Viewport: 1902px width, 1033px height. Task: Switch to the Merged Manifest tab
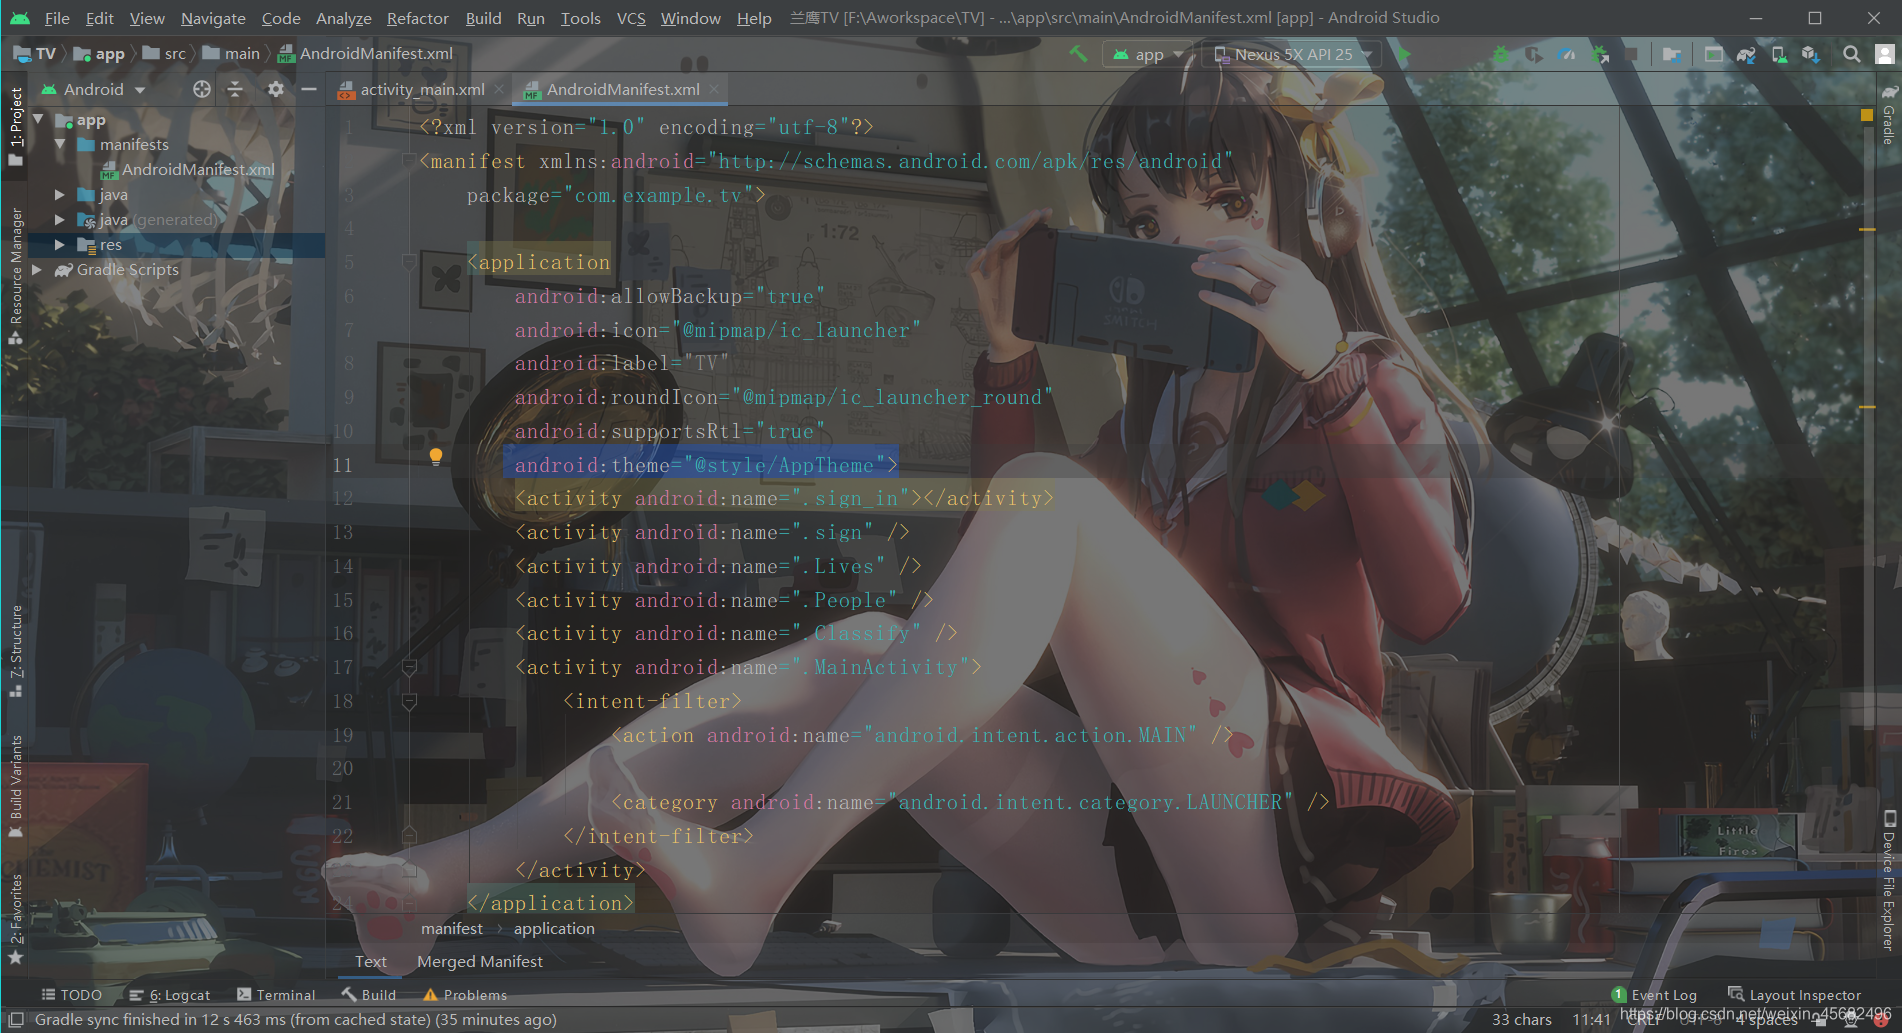pyautogui.click(x=480, y=962)
